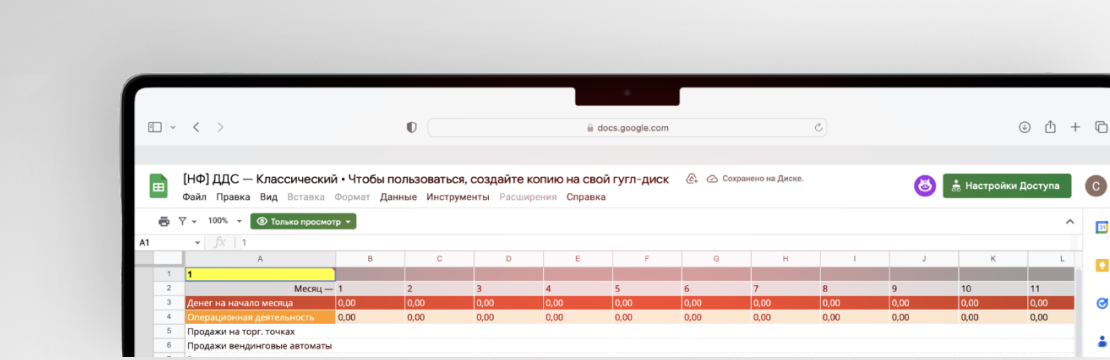The width and height of the screenshot is (1110, 360).
Task: Reload the page with the refresh icon
Action: click(x=818, y=128)
